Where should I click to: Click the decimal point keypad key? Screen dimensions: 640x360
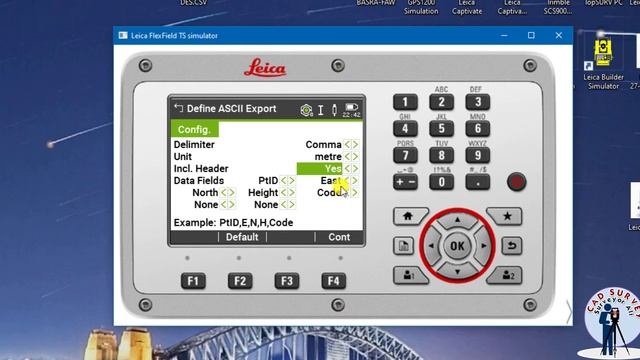[478, 182]
